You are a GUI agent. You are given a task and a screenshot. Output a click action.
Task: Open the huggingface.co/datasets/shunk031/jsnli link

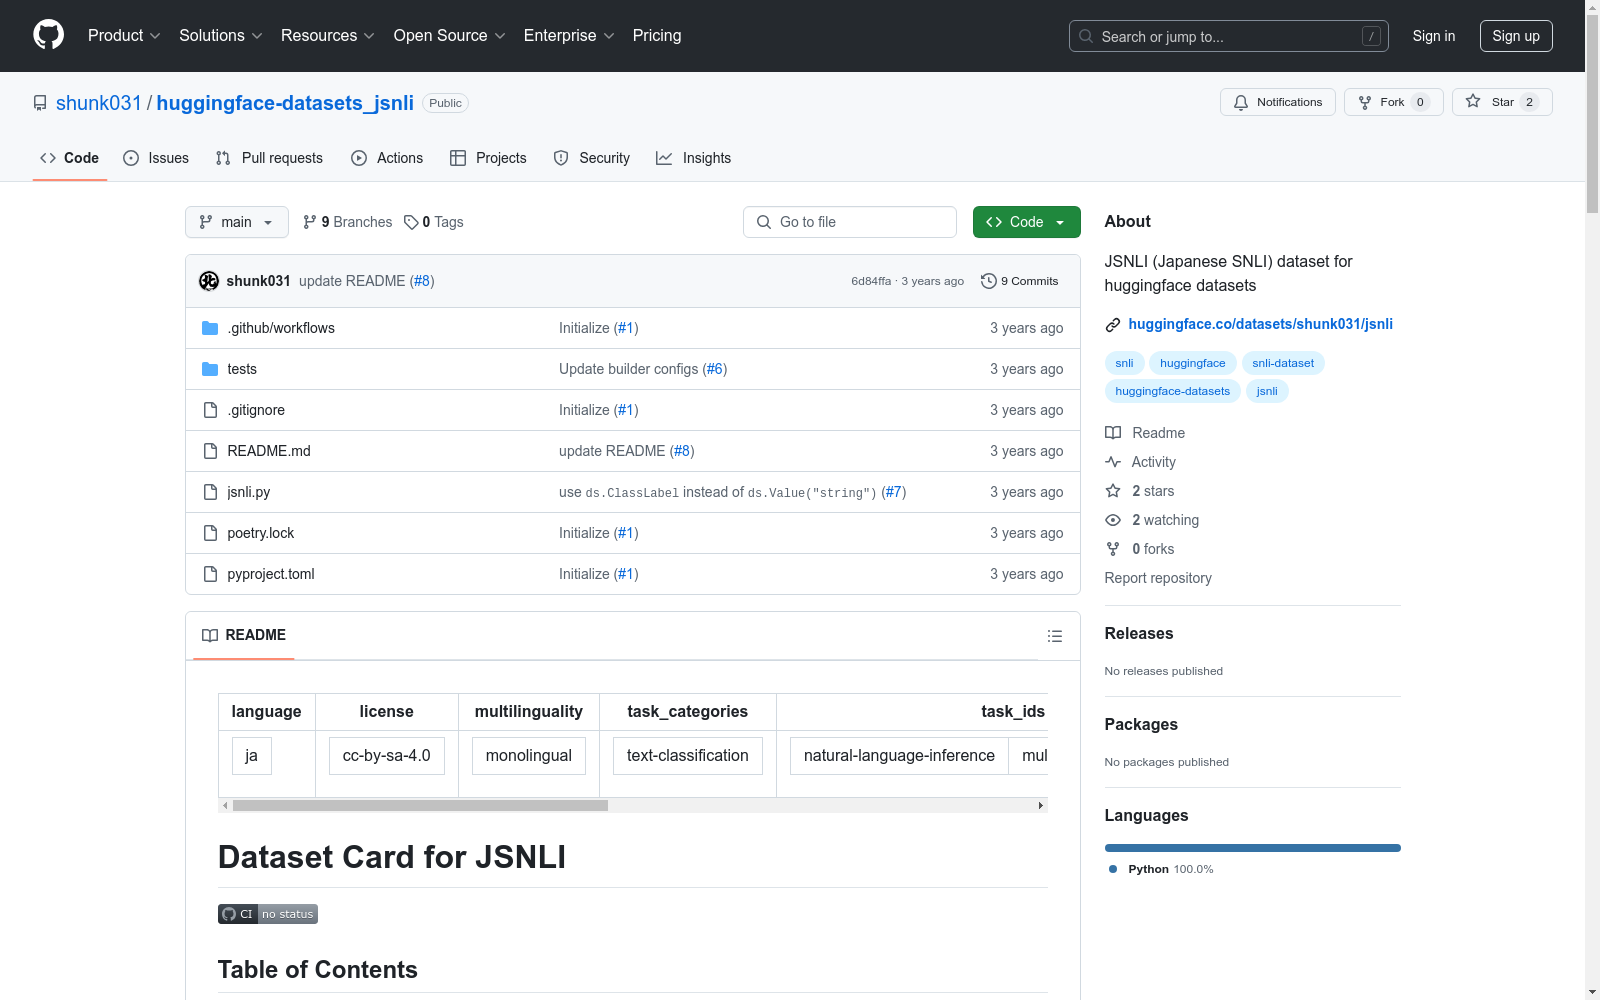coord(1260,324)
